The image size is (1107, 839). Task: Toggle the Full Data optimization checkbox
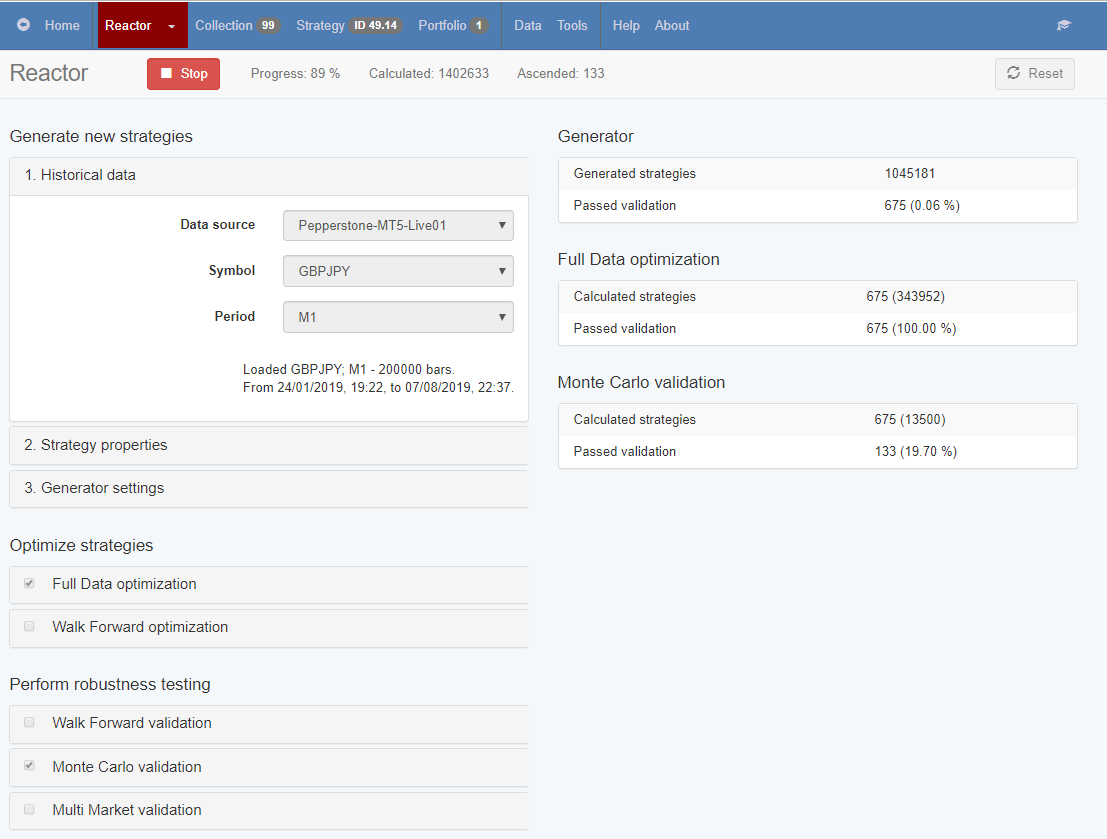pos(29,583)
